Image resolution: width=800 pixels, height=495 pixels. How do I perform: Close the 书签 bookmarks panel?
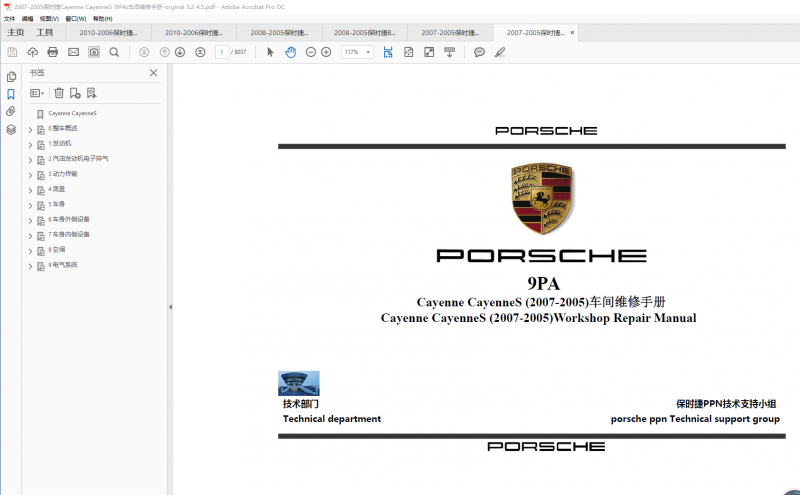click(x=154, y=73)
